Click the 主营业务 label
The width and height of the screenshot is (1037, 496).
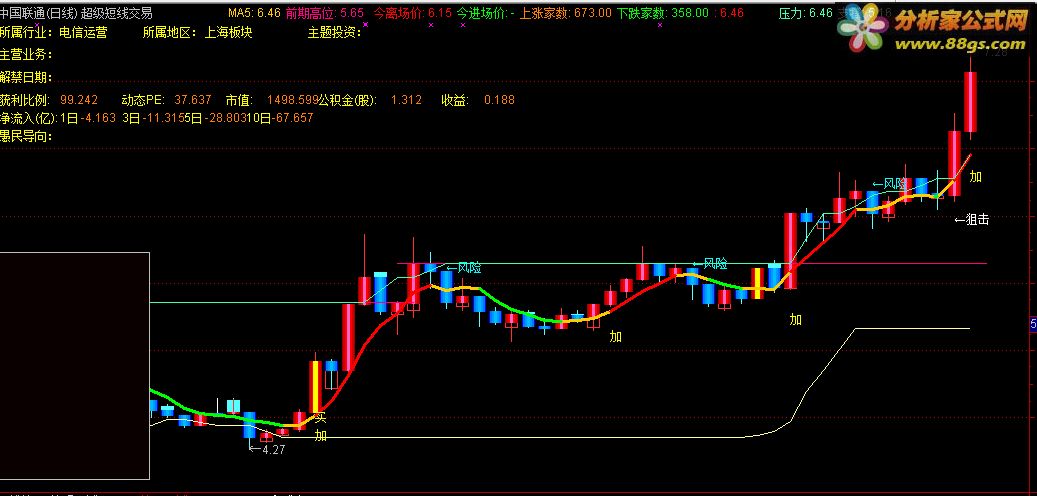pyautogui.click(x=25, y=54)
